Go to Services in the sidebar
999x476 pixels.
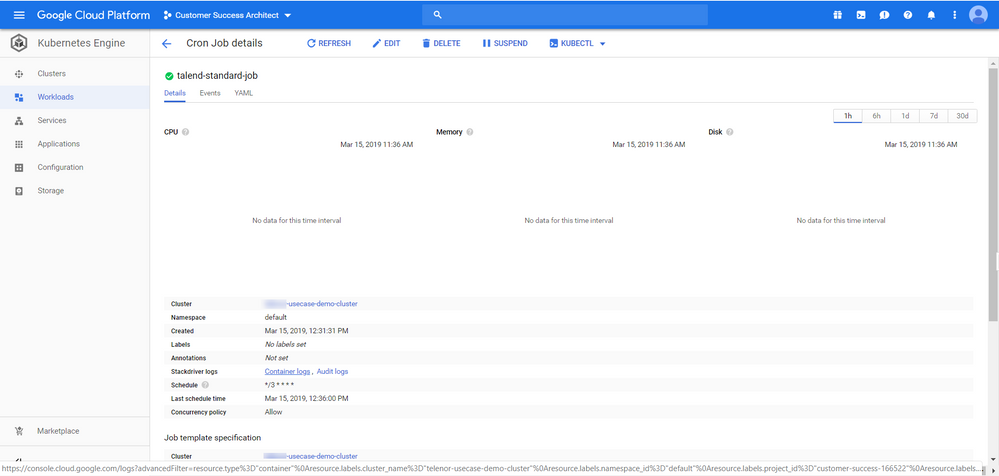52,120
